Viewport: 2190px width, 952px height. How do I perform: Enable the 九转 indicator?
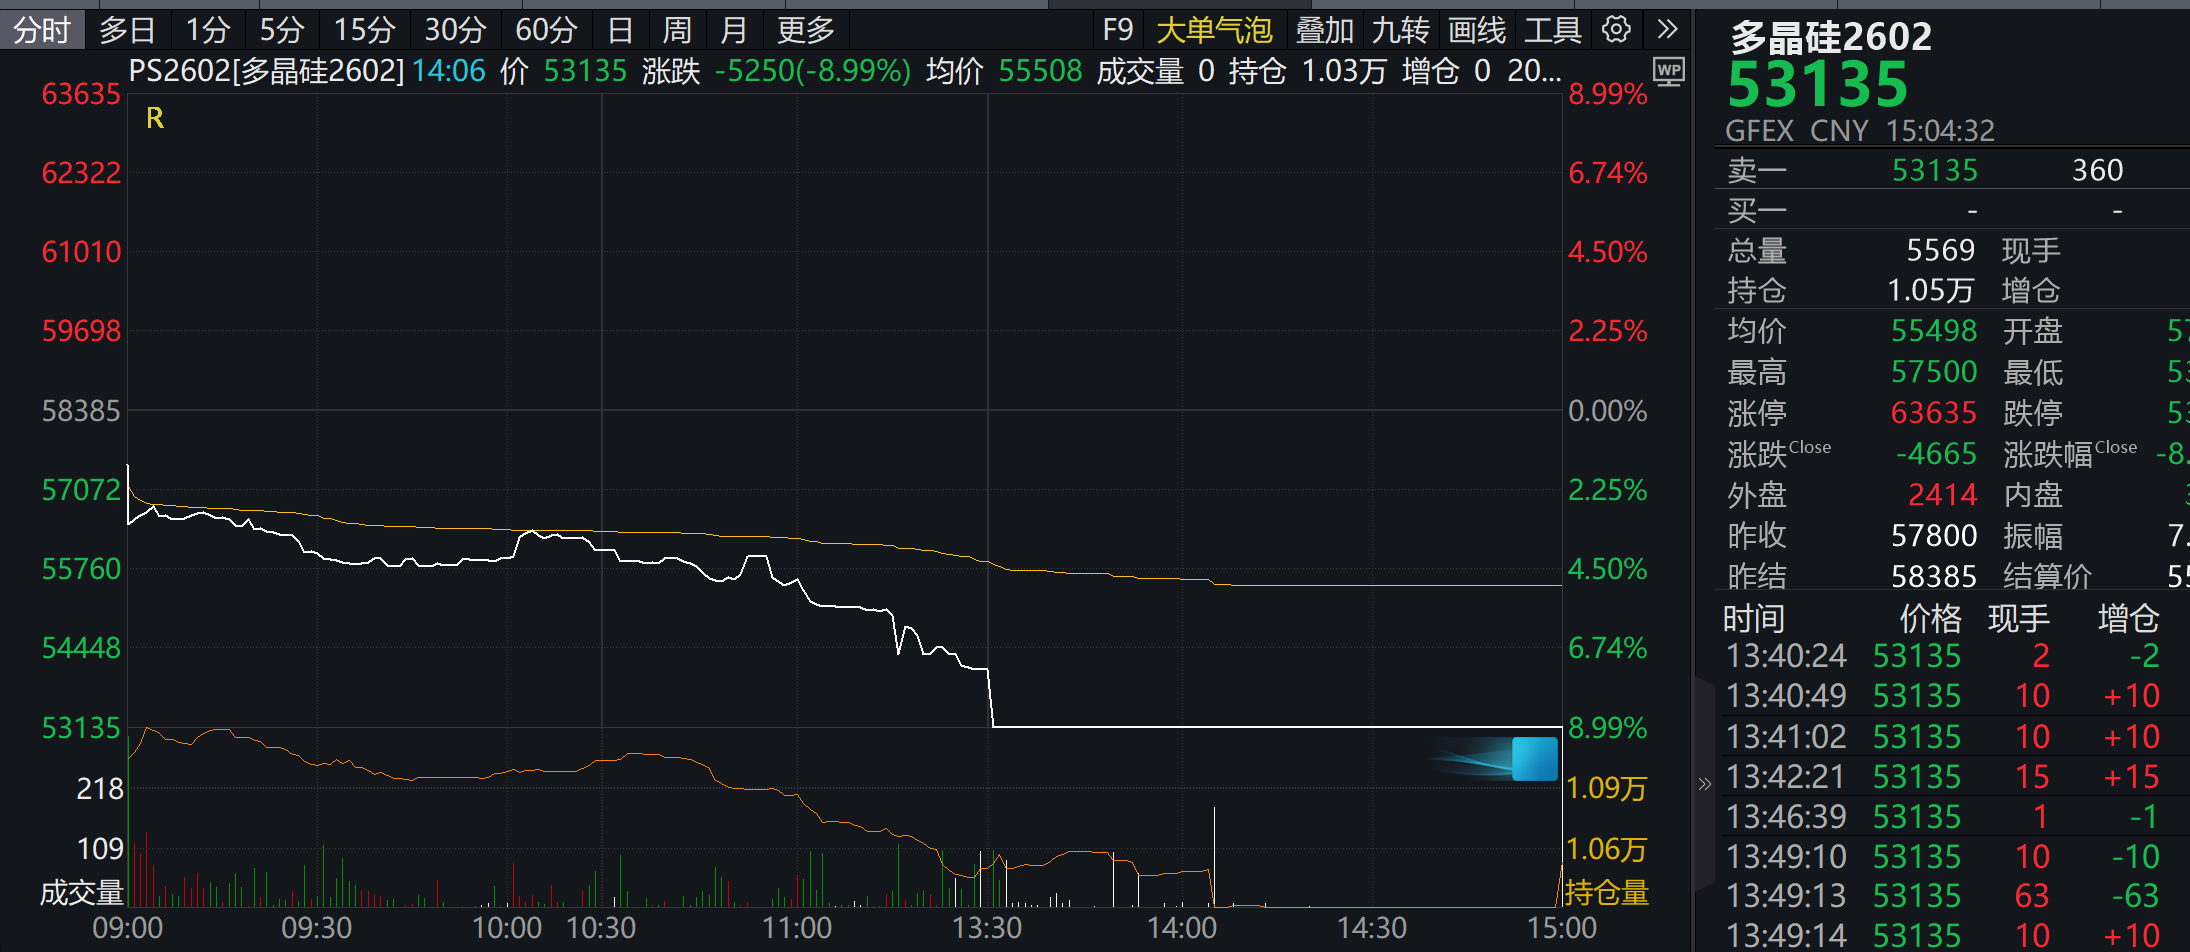pos(1400,31)
